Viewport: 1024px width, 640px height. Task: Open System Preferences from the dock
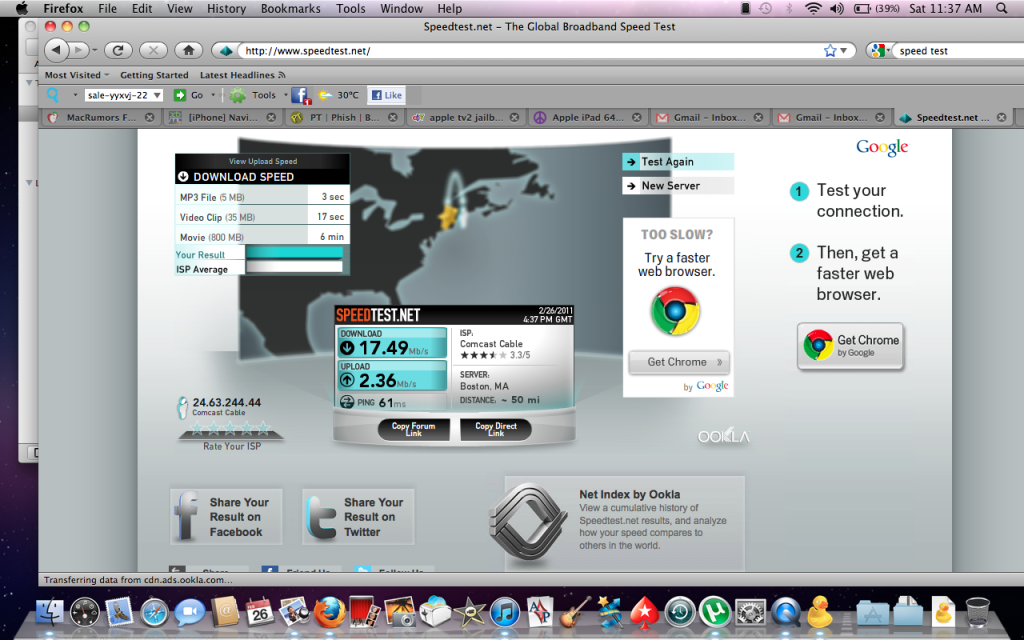pyautogui.click(x=750, y=613)
